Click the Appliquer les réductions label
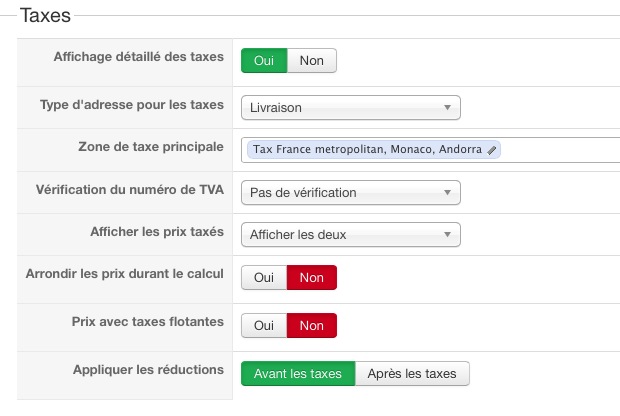 [148, 369]
